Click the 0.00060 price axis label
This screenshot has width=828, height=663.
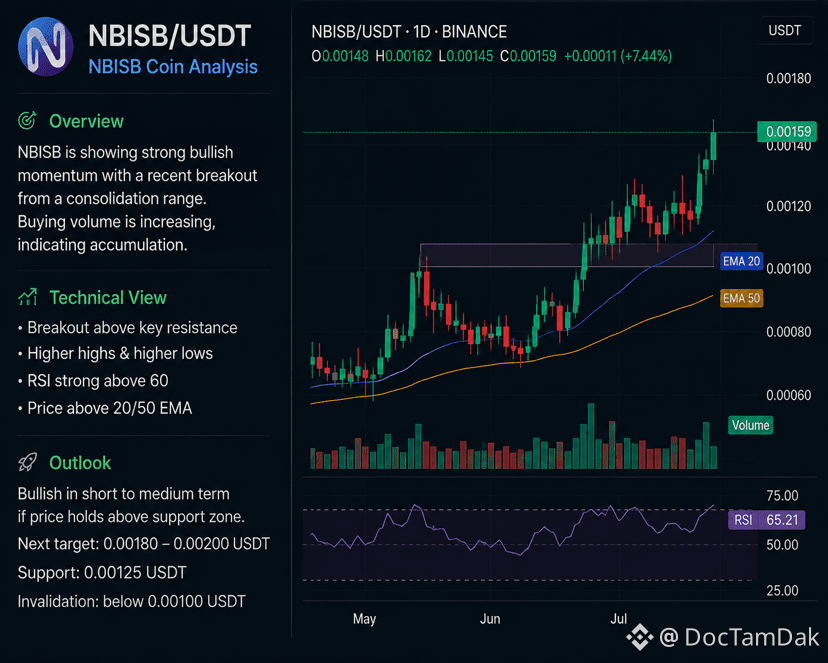tap(788, 395)
